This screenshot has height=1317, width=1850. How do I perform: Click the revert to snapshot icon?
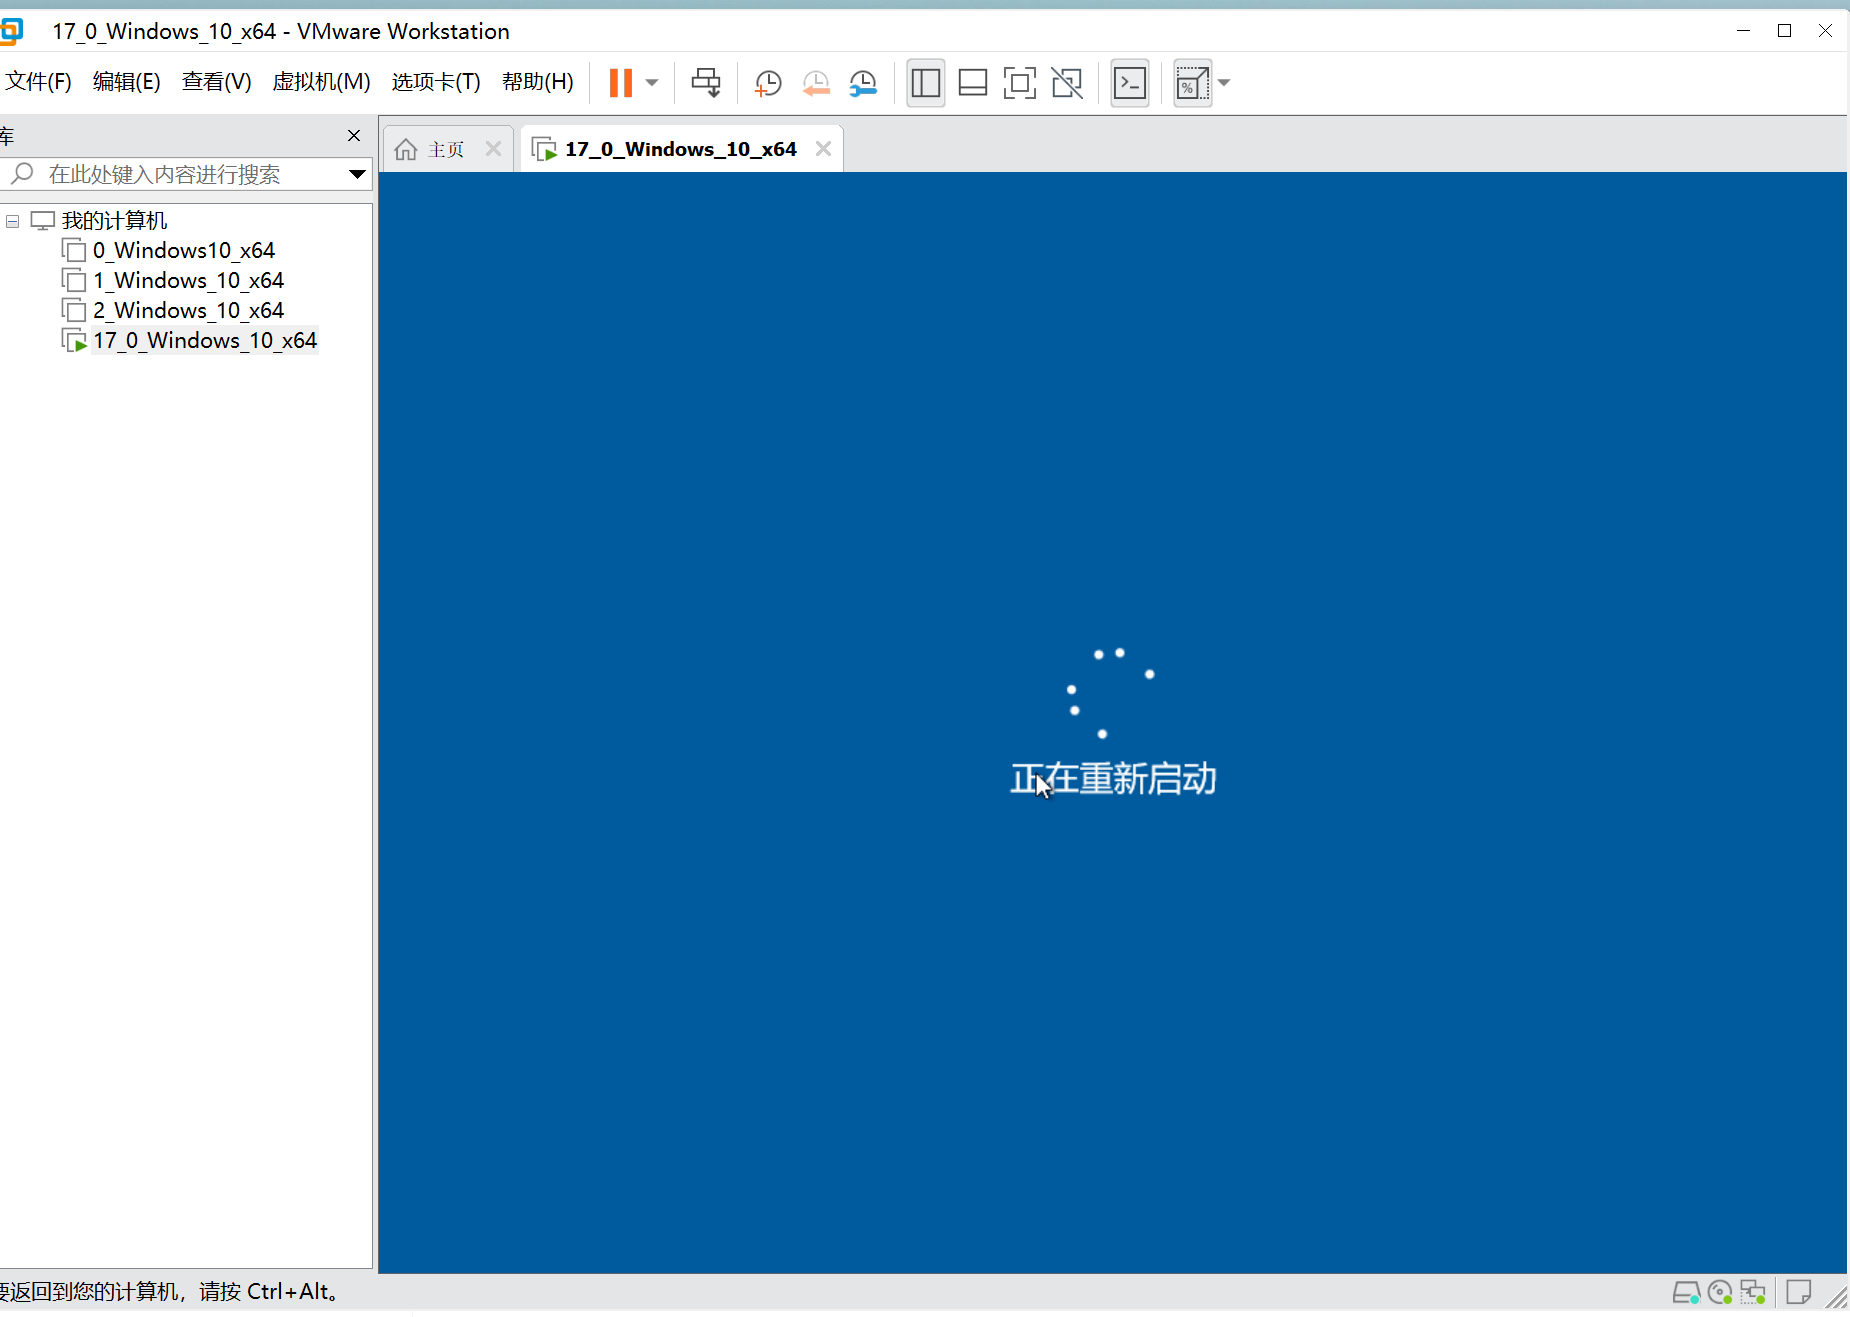point(816,83)
